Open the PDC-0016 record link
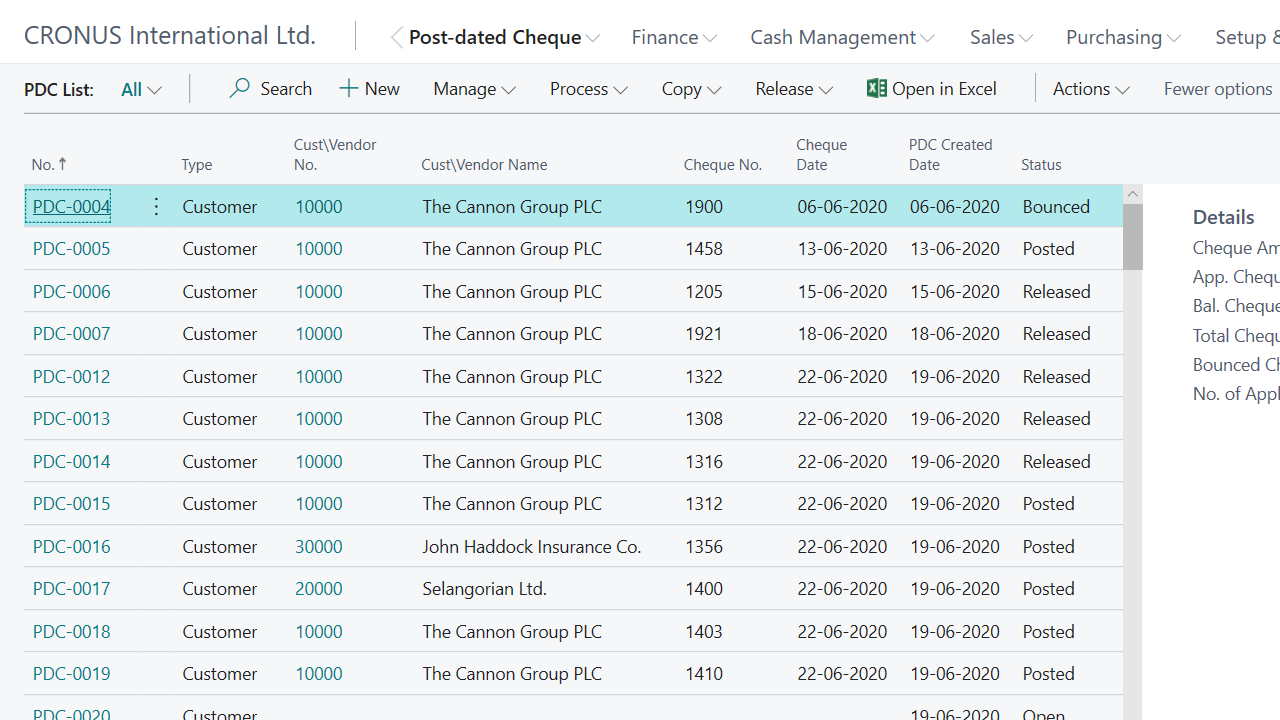 (x=72, y=547)
